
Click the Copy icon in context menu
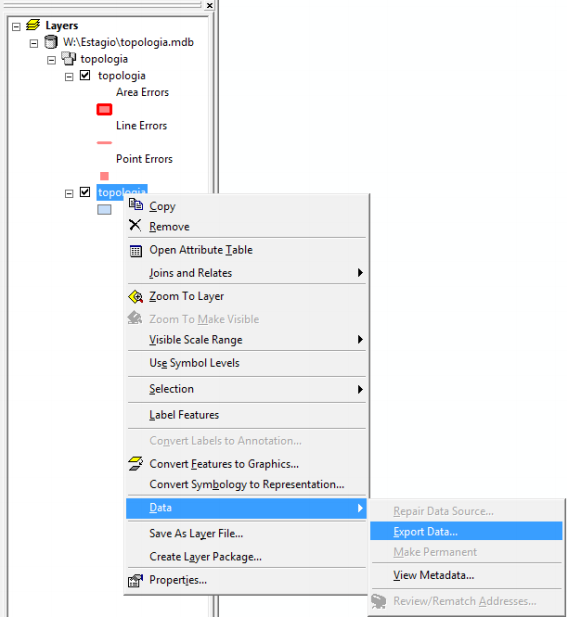point(136,205)
